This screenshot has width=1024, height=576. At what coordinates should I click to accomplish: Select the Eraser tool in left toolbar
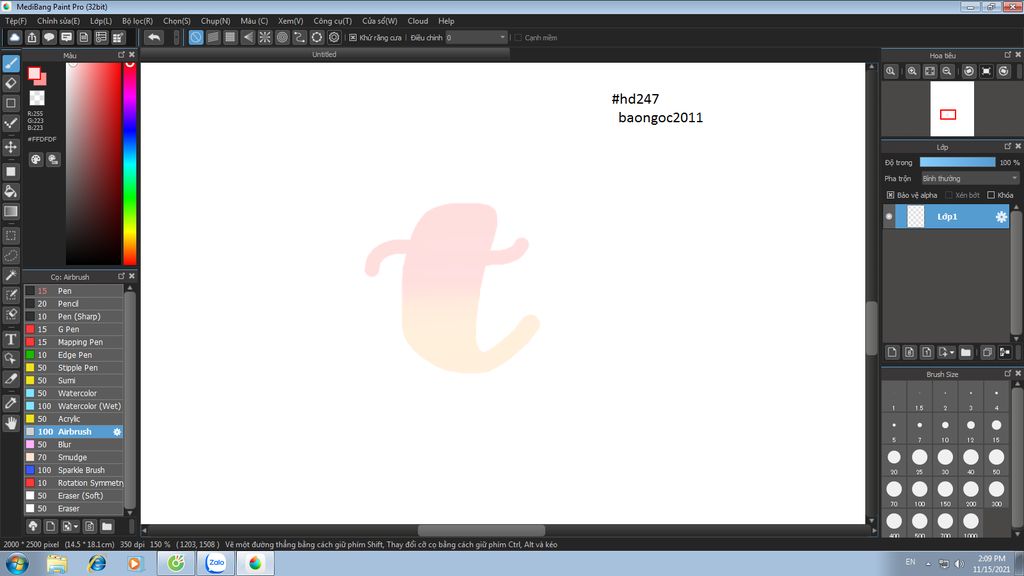click(11, 83)
